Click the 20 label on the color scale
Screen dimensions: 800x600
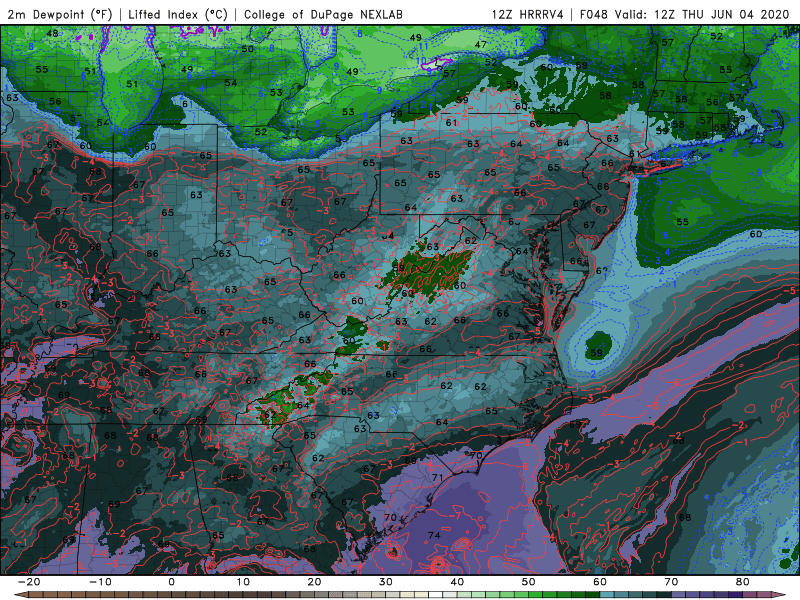pos(314,582)
